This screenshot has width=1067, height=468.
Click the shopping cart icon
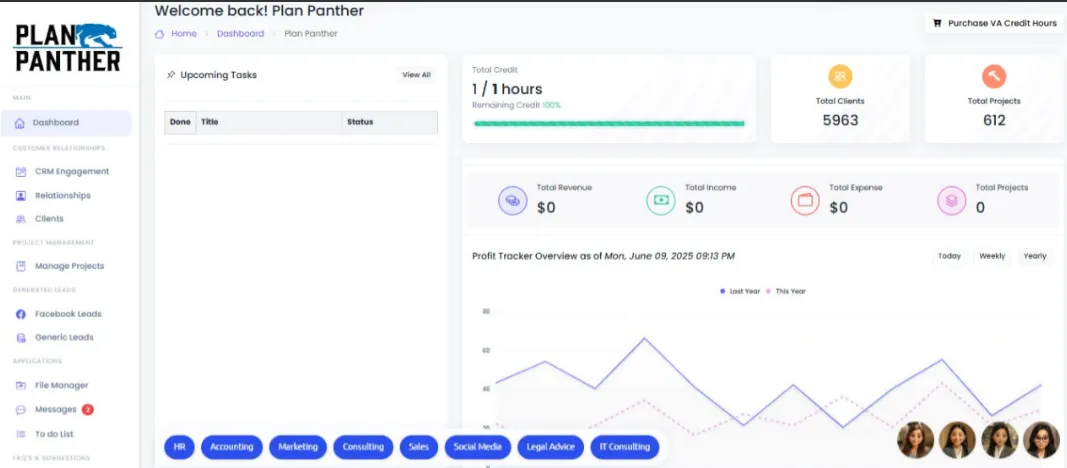point(938,23)
